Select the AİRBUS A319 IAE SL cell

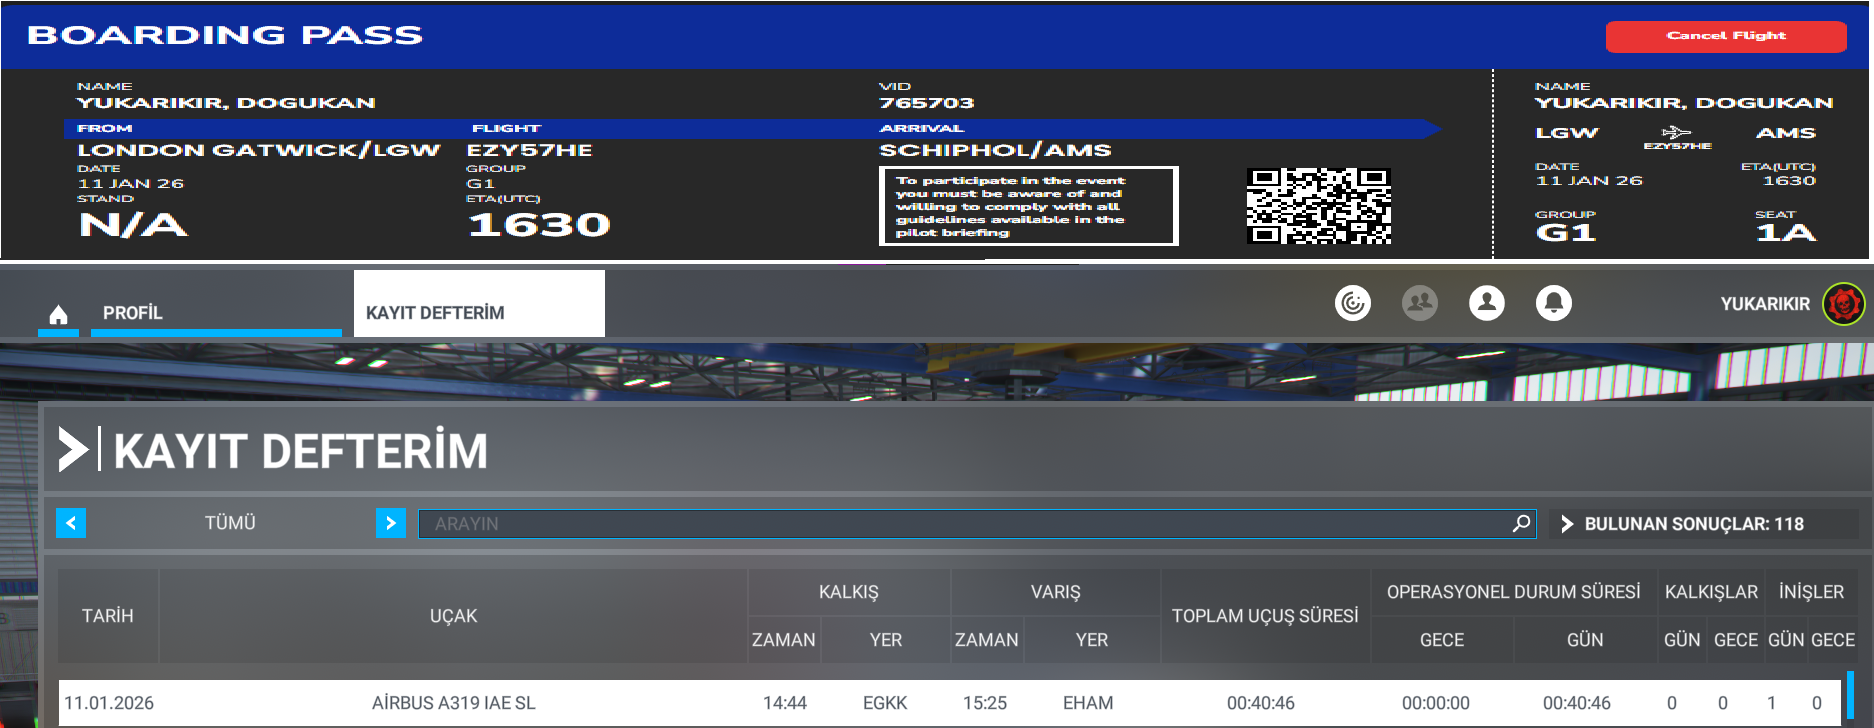pyautogui.click(x=453, y=703)
